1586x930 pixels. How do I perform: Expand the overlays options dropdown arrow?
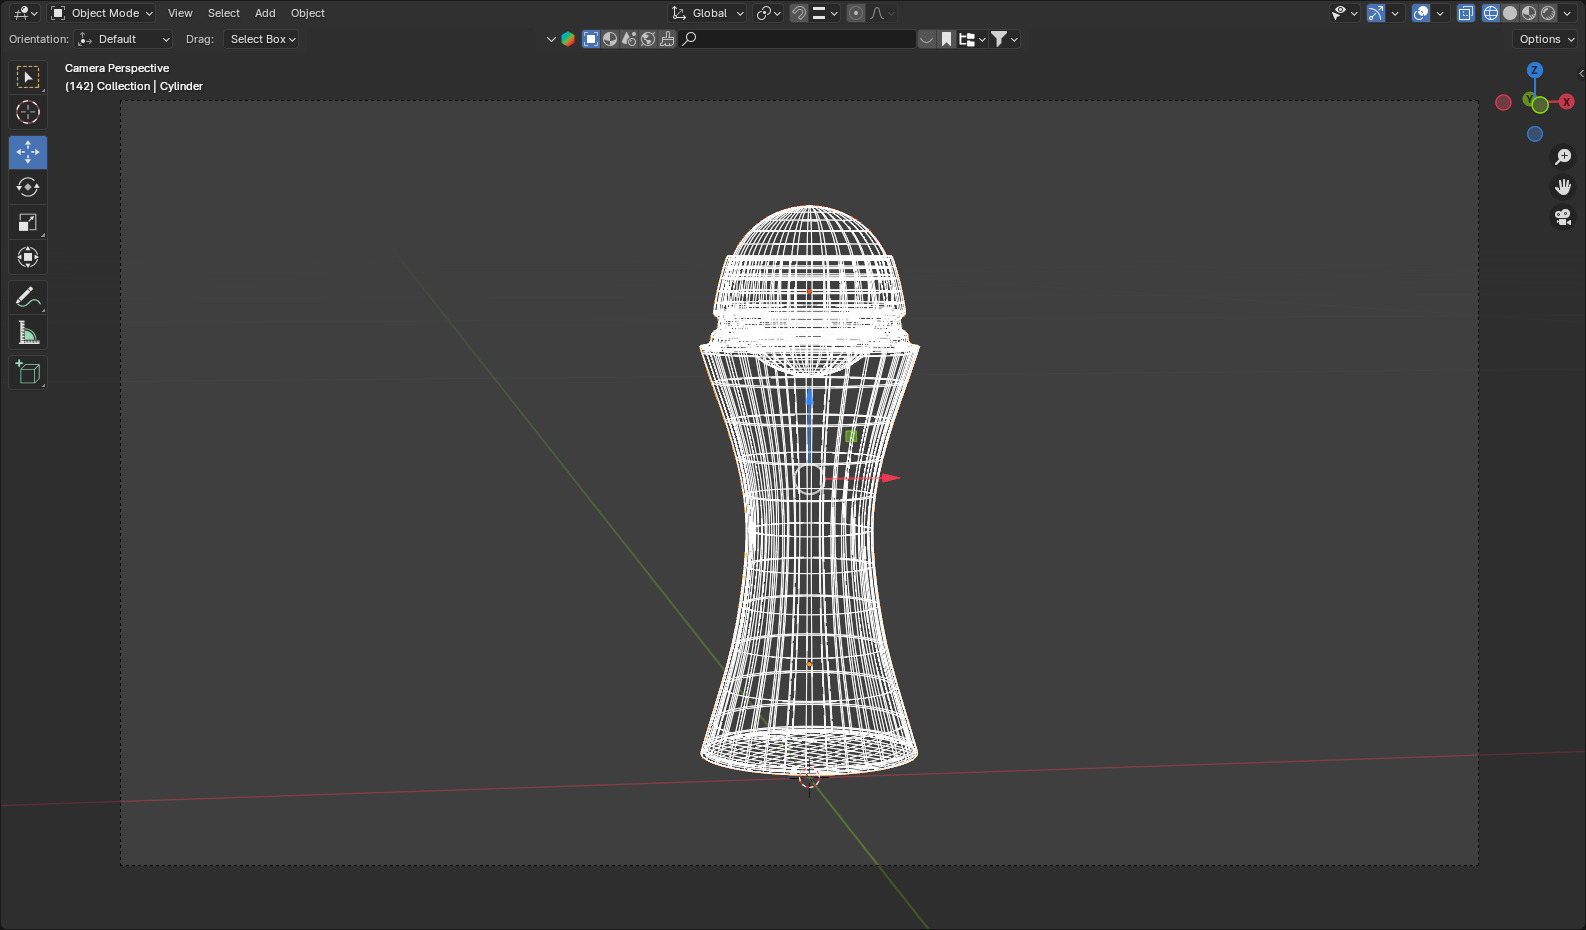pyautogui.click(x=1440, y=13)
